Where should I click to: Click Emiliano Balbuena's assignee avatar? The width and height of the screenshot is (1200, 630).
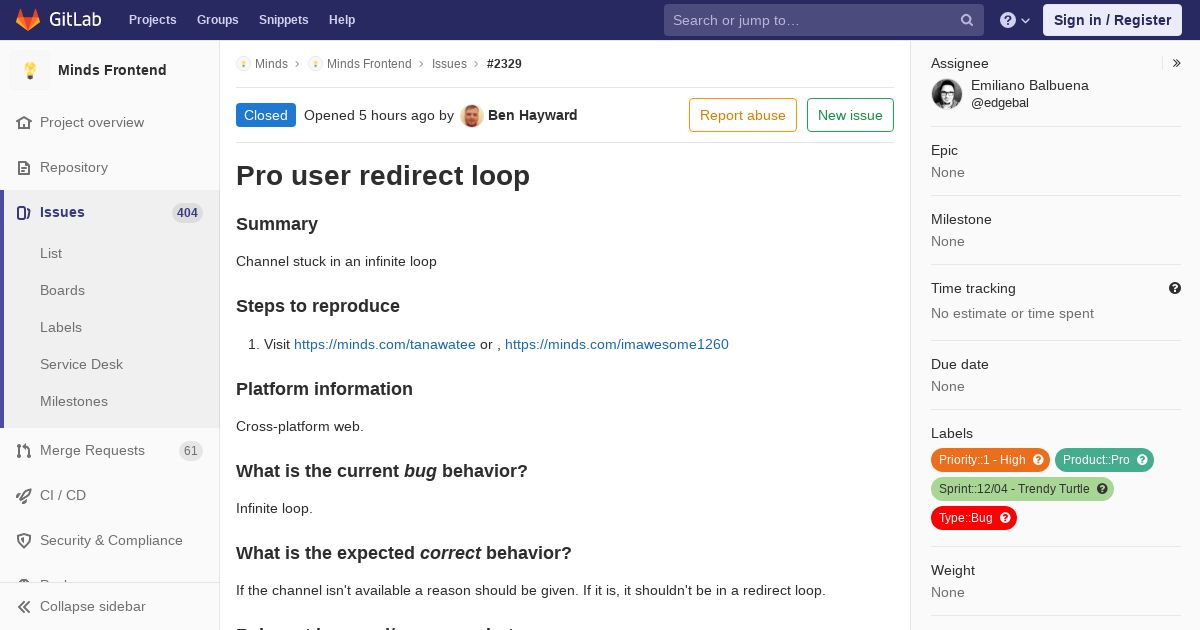pos(947,94)
